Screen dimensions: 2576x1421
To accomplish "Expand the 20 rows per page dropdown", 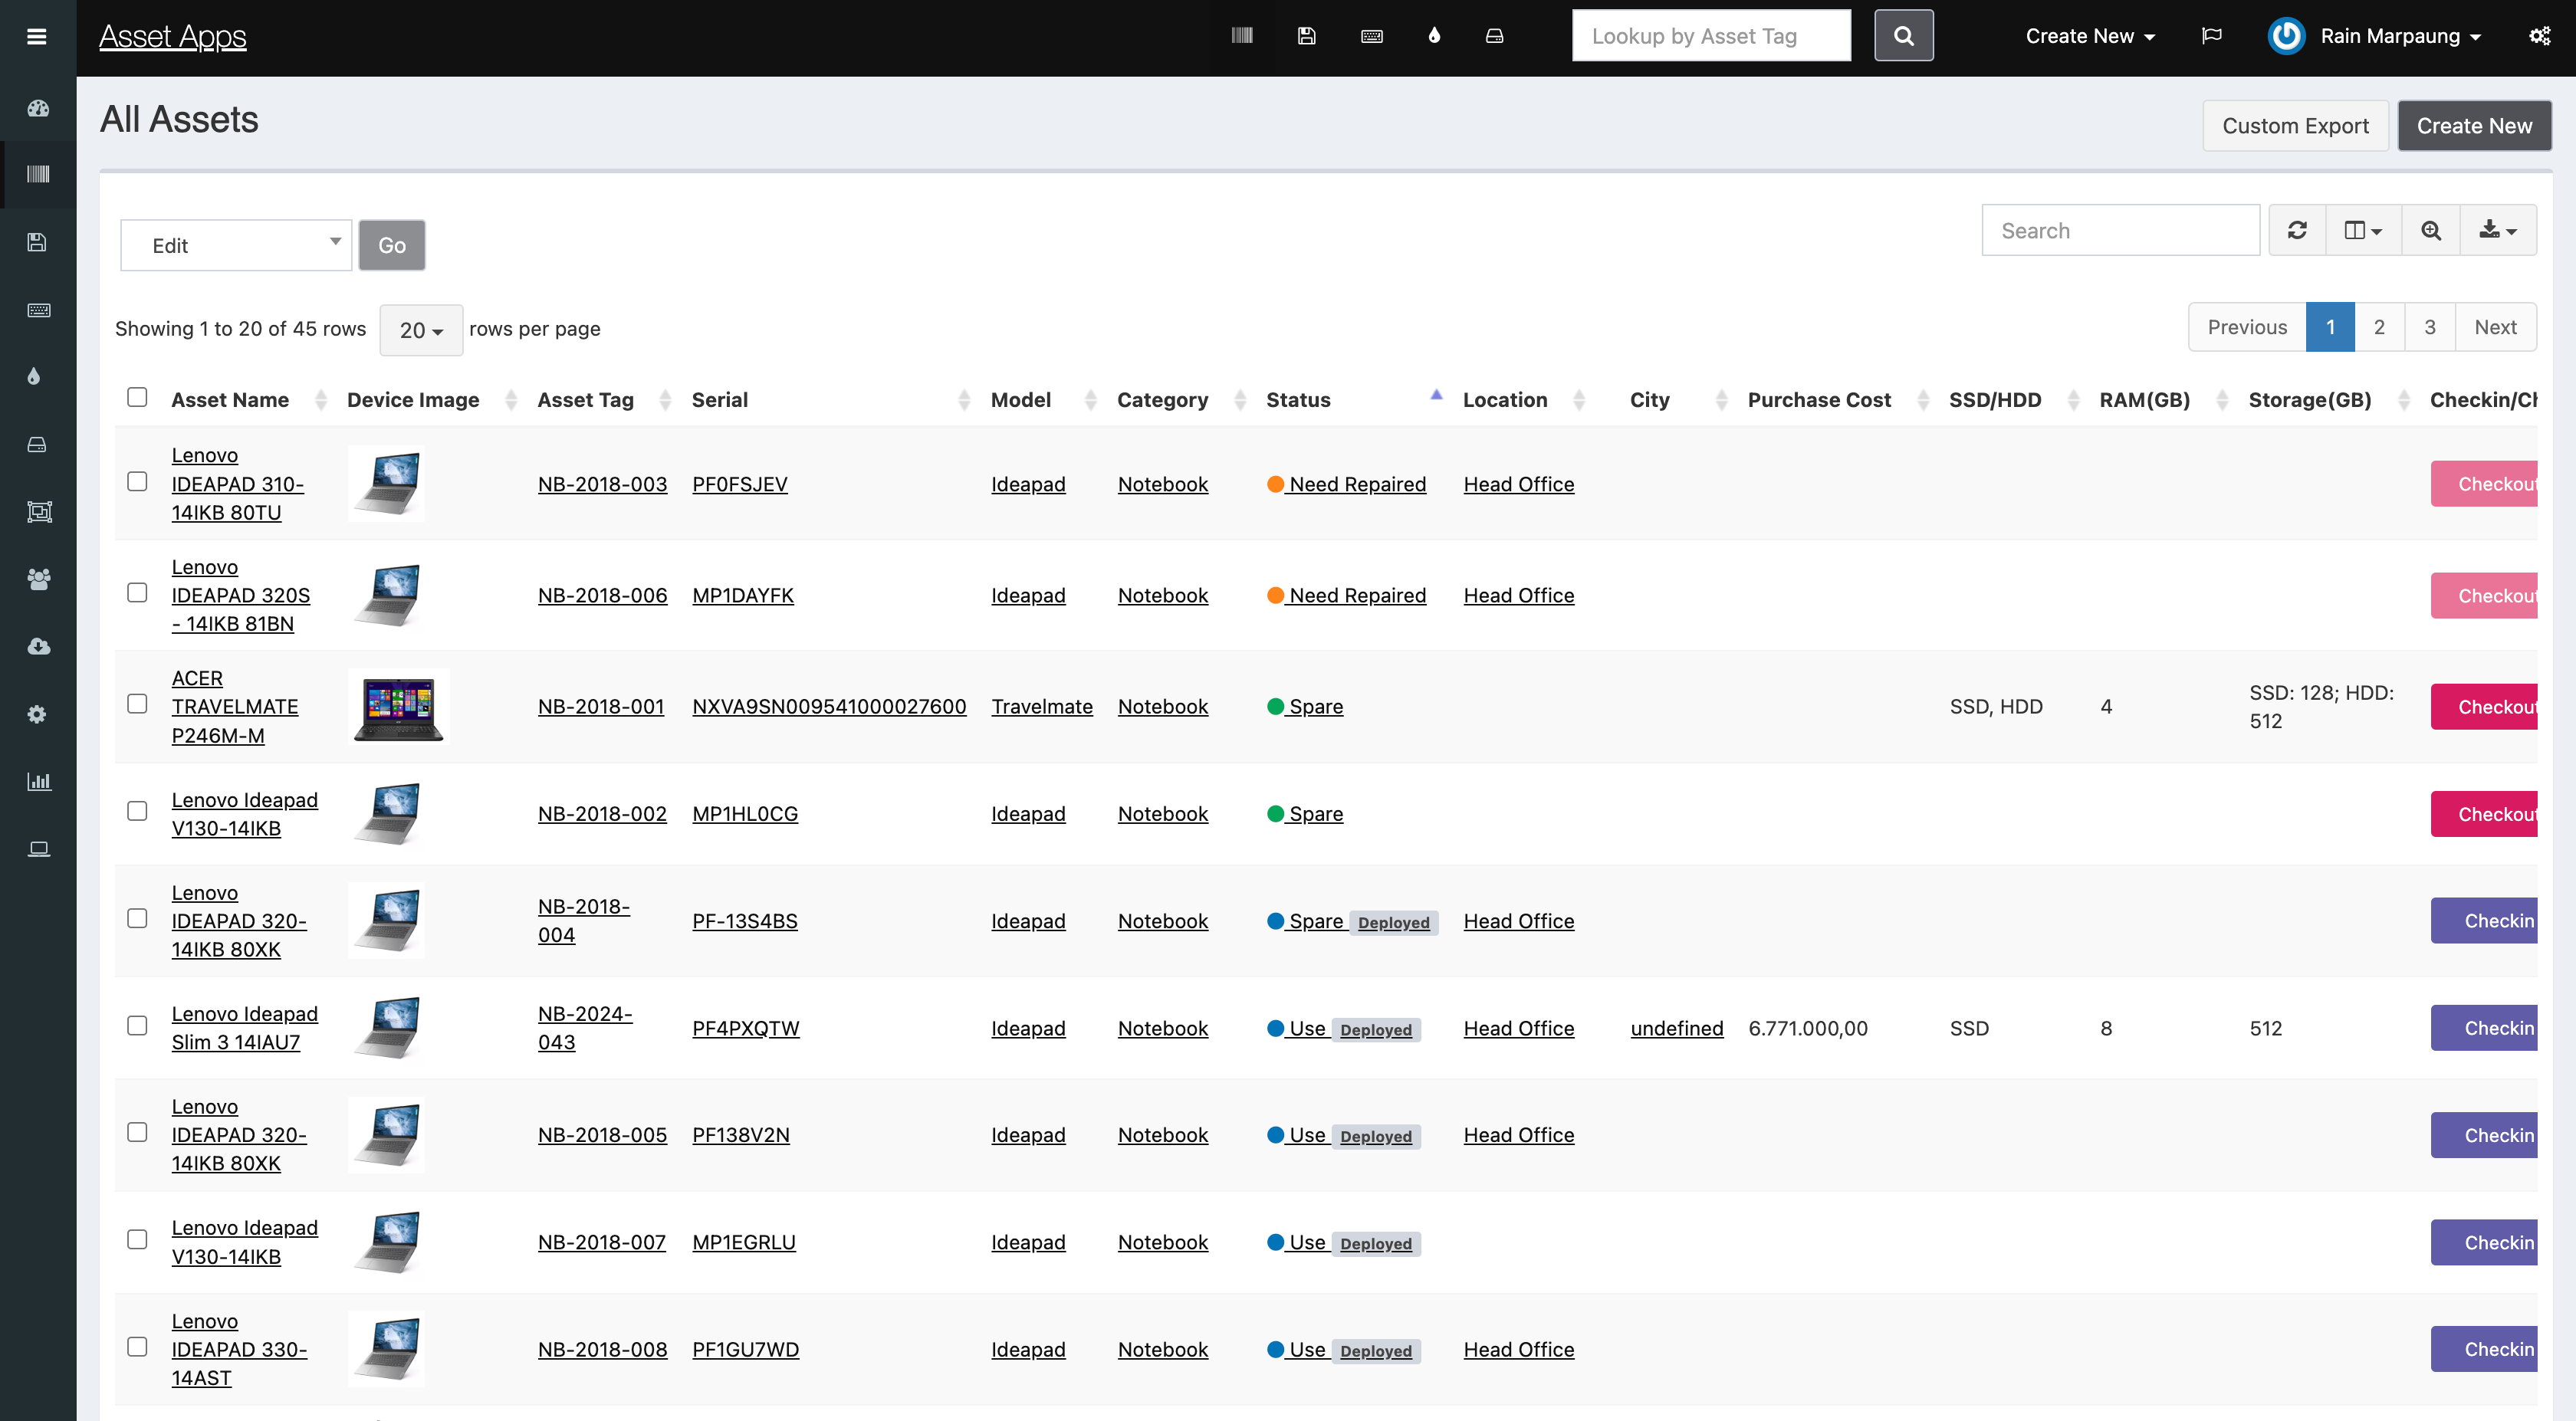I will pyautogui.click(x=421, y=330).
